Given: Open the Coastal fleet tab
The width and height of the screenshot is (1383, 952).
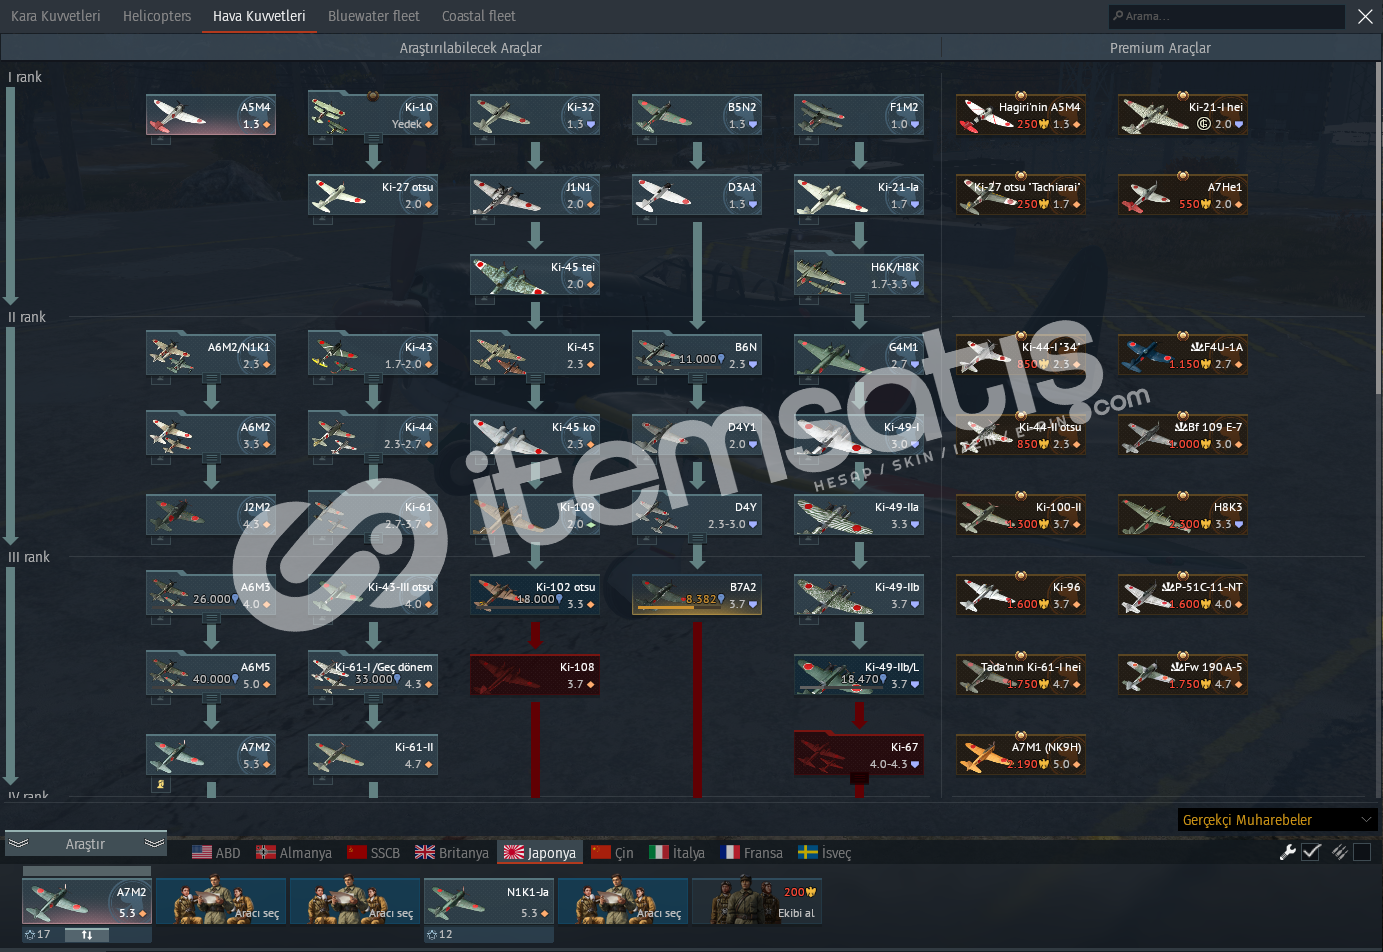Looking at the screenshot, I should pos(479,16).
